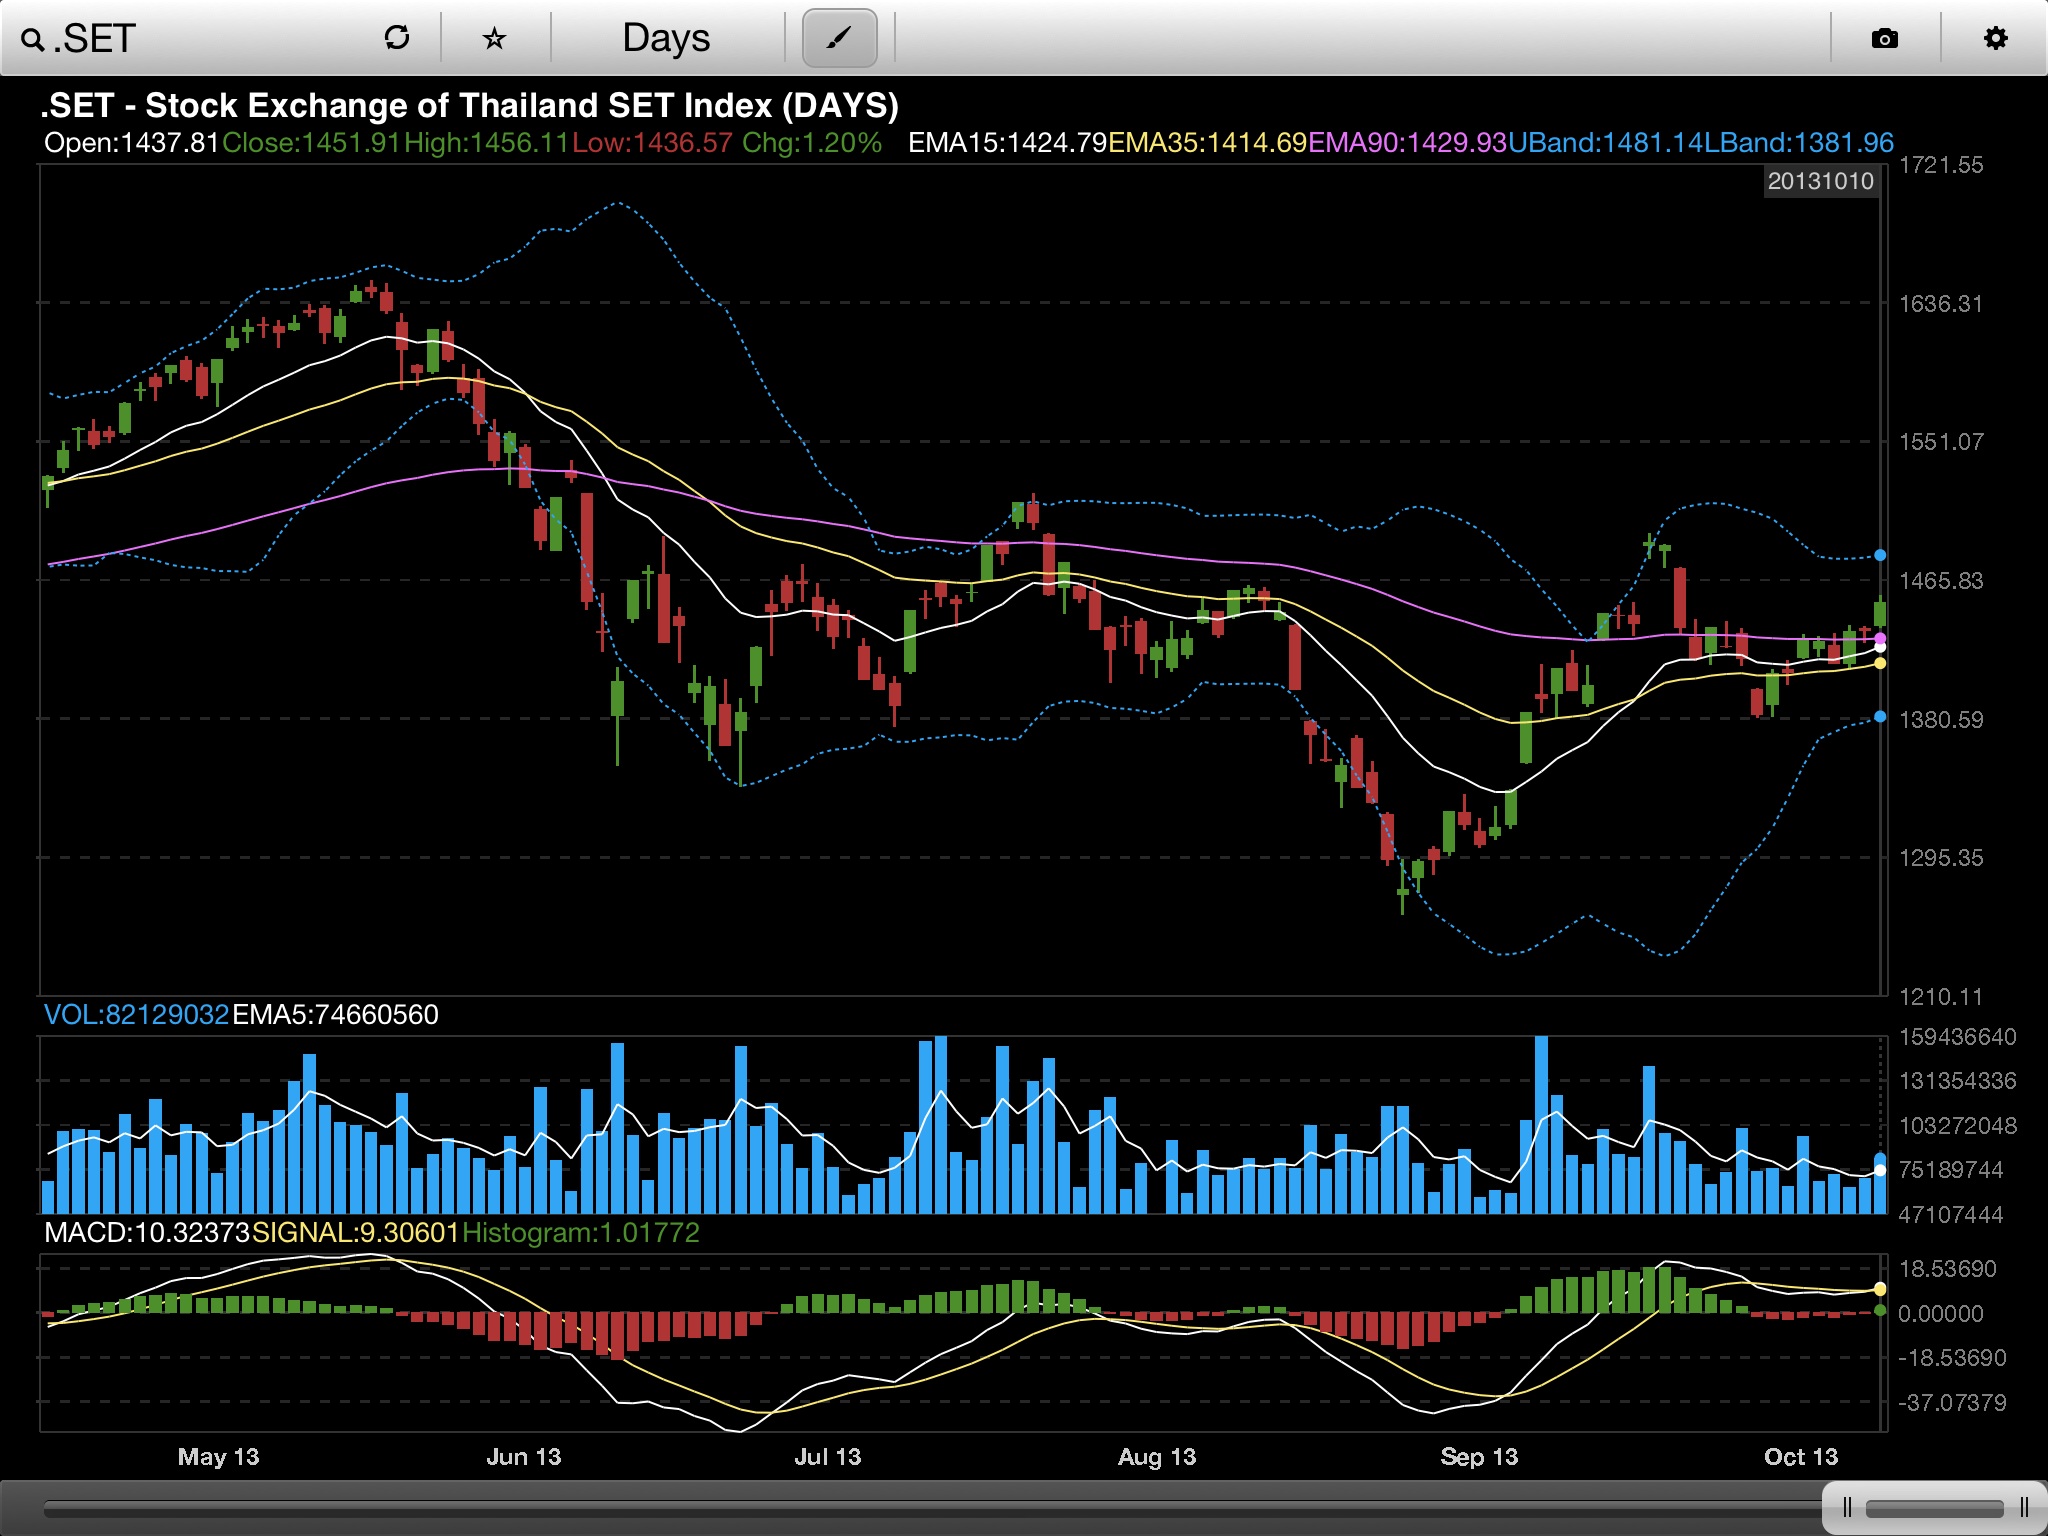Click the Aug 13 time axis label
Viewport: 2048px width, 1536px height.
pos(1157,1457)
